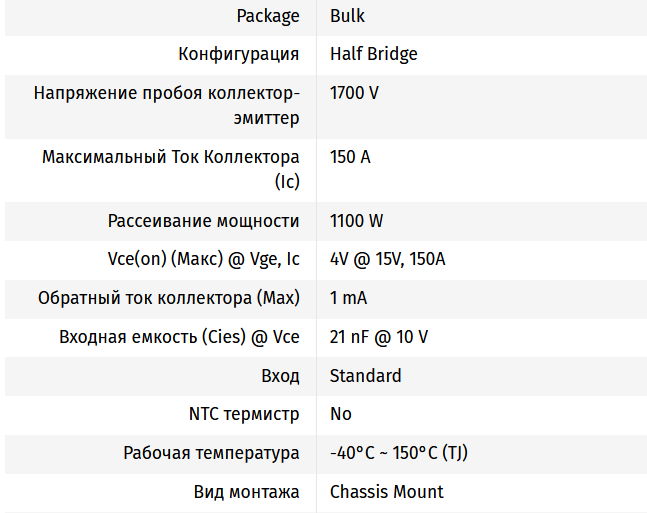Image resolution: width=647 pixels, height=513 pixels.
Task: Click "Максимальный Ток Коллектора (Ic)" label
Action: pyautogui.click(x=170, y=169)
